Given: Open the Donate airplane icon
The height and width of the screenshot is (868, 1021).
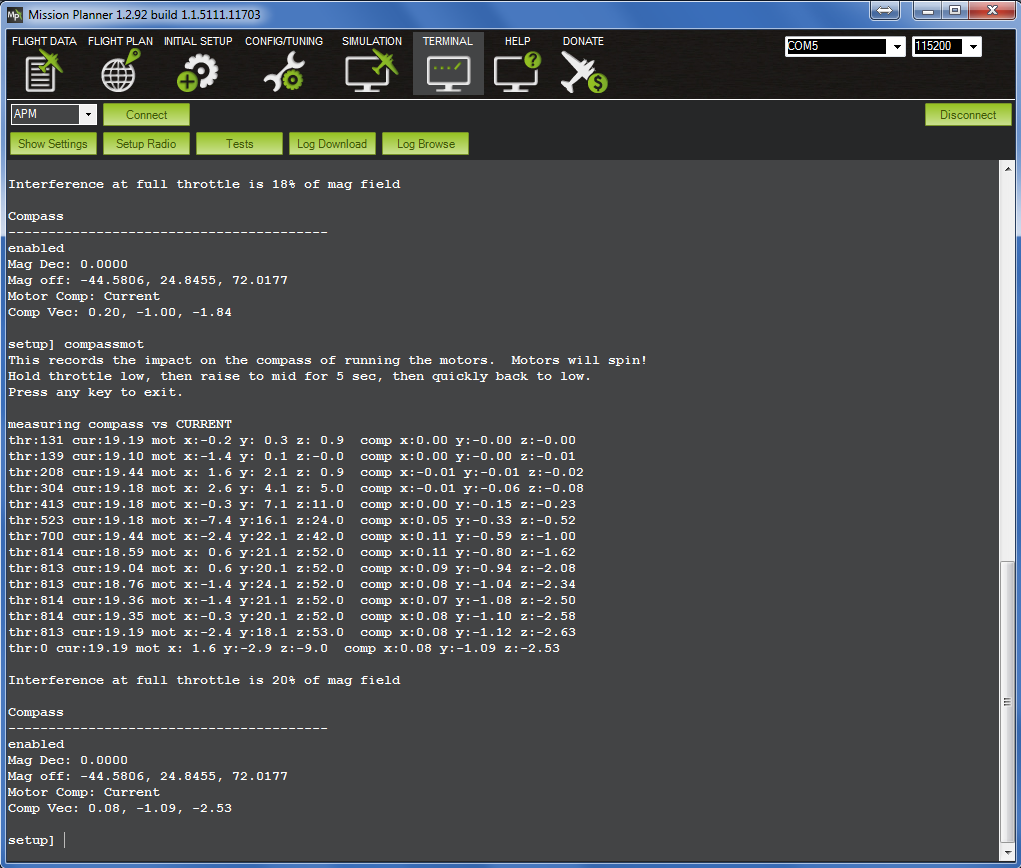Looking at the screenshot, I should (x=583, y=72).
